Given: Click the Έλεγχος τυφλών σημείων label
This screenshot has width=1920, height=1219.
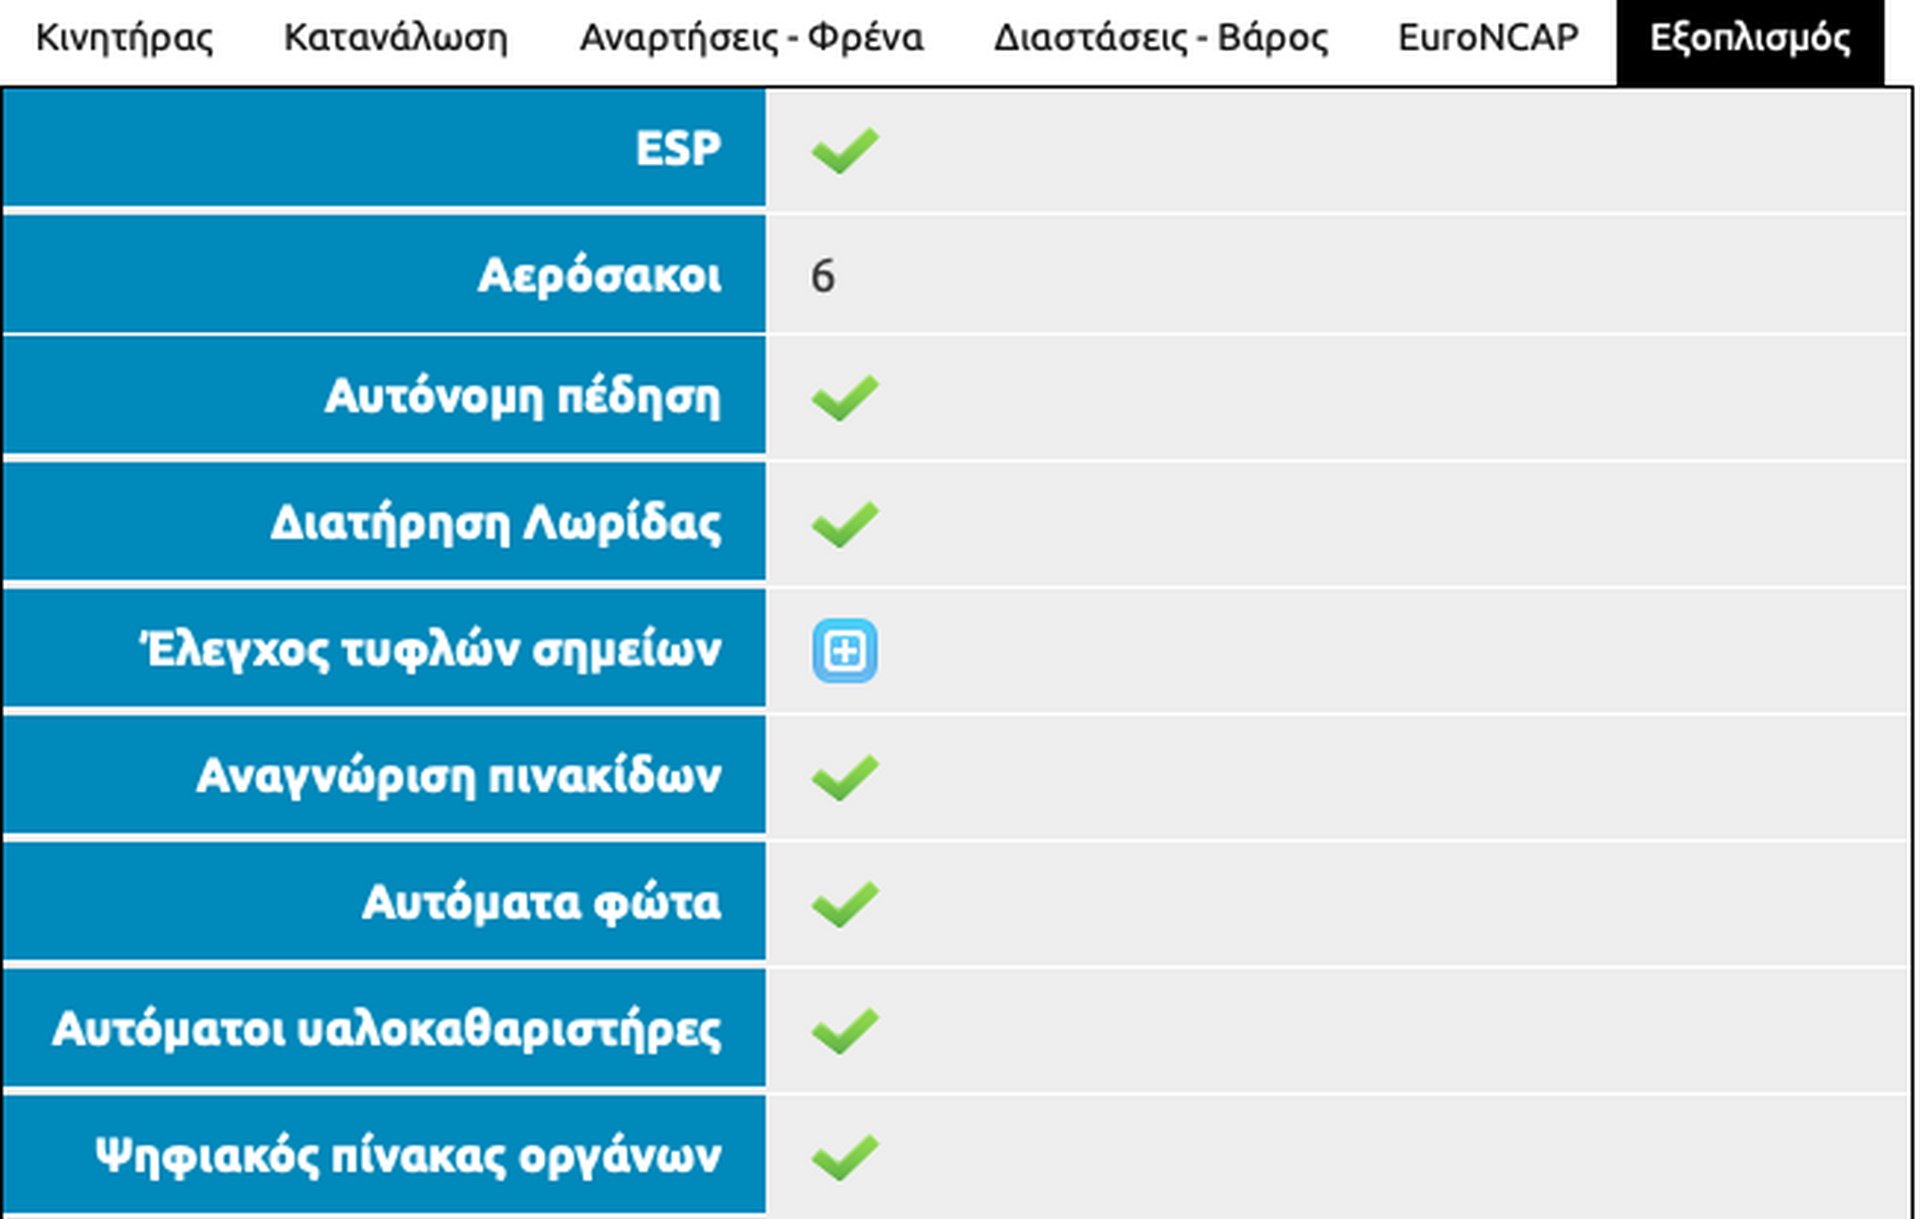Looking at the screenshot, I should [430, 650].
